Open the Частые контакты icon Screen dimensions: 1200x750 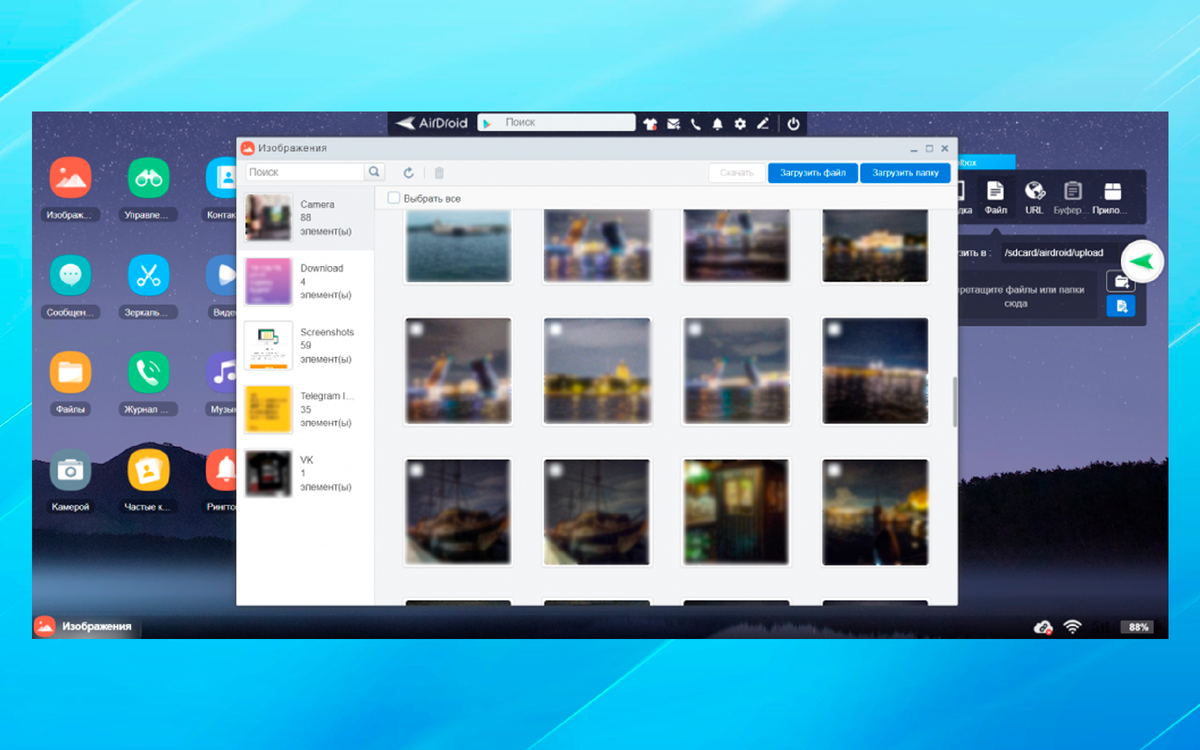pyautogui.click(x=149, y=469)
